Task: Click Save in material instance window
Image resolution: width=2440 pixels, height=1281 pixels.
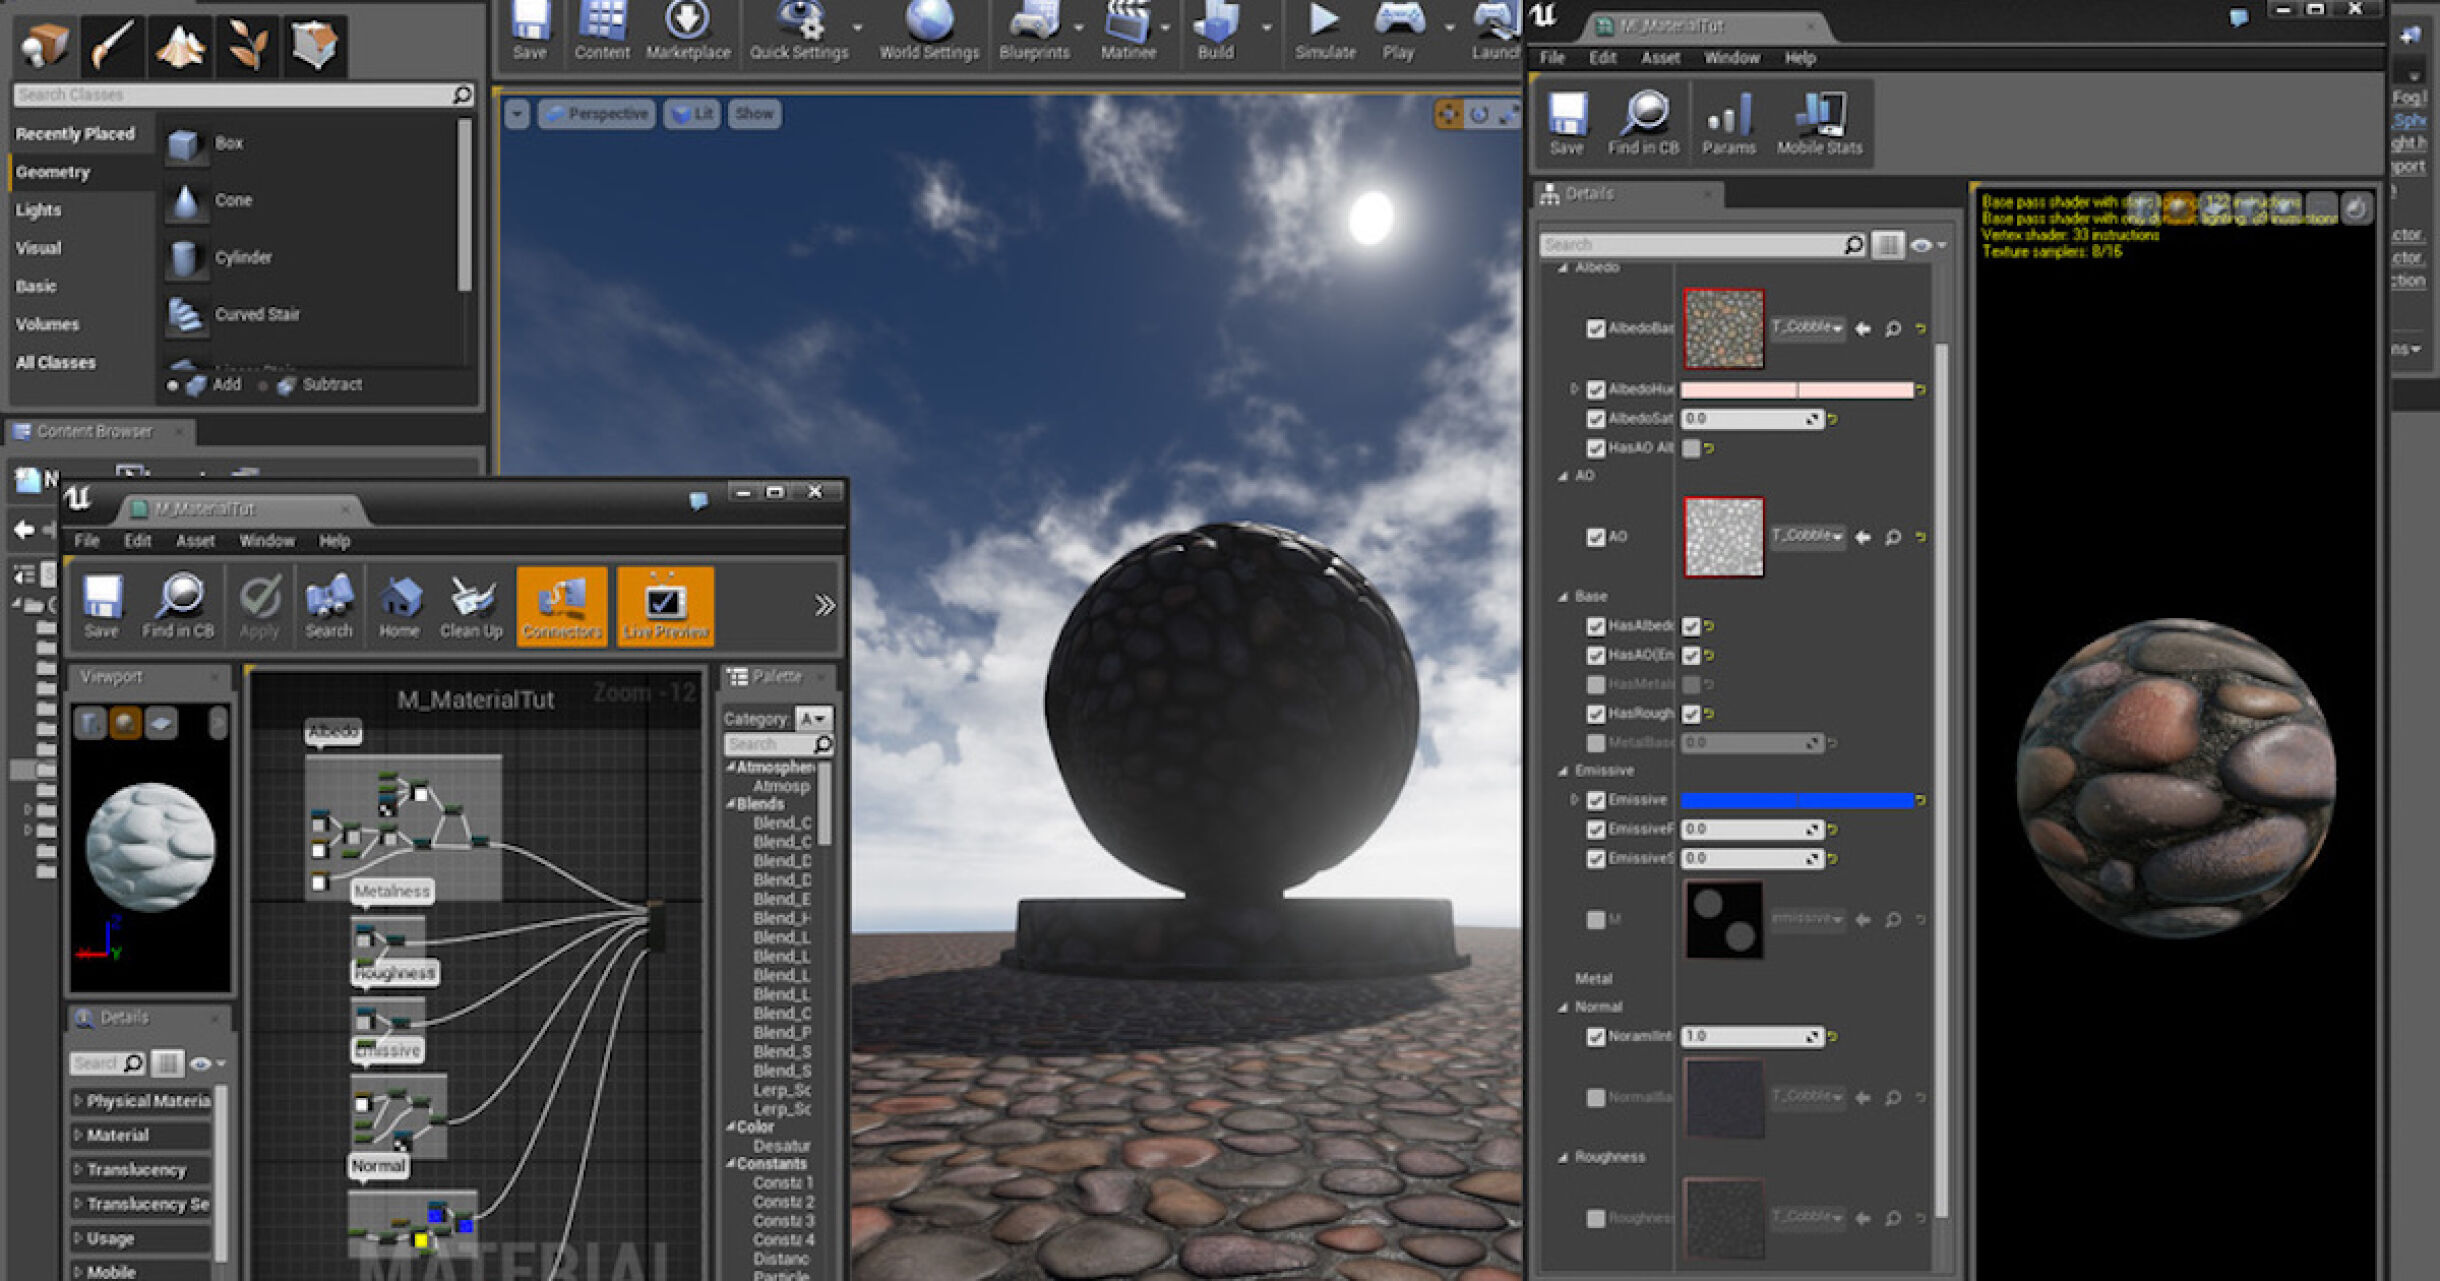Action: (x=1566, y=123)
